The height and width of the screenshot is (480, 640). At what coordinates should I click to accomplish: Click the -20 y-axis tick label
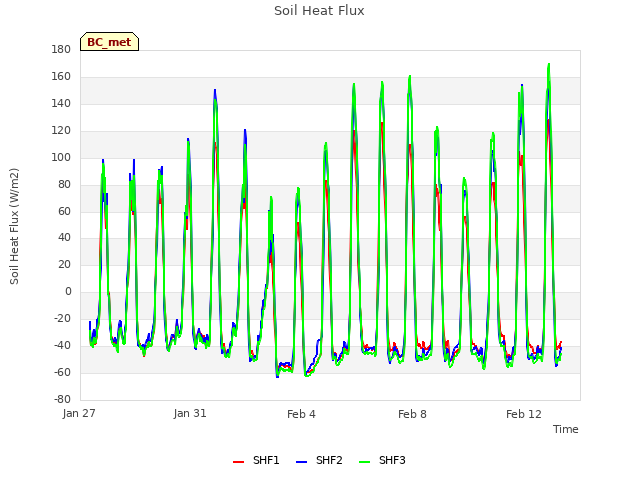(x=63, y=318)
